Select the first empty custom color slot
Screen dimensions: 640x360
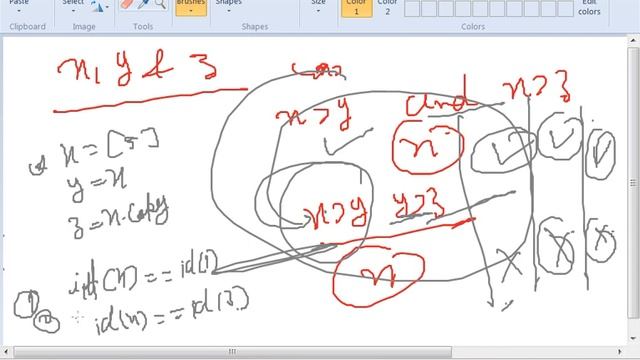click(412, 8)
